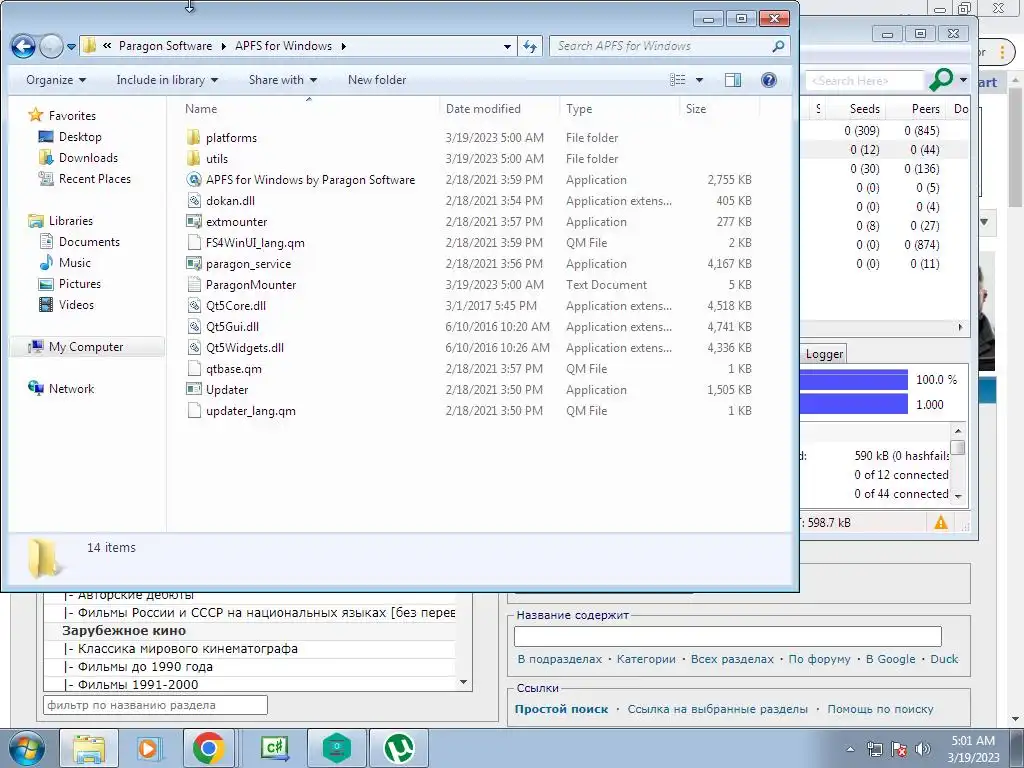Click green search magnifier in torrent window
Viewport: 1024px width, 768px height.
point(941,80)
